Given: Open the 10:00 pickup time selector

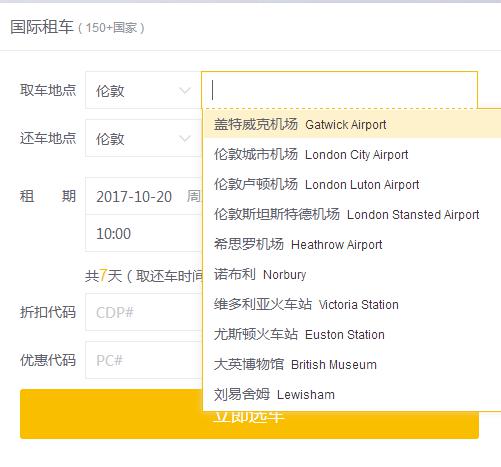Looking at the screenshot, I should [x=144, y=233].
